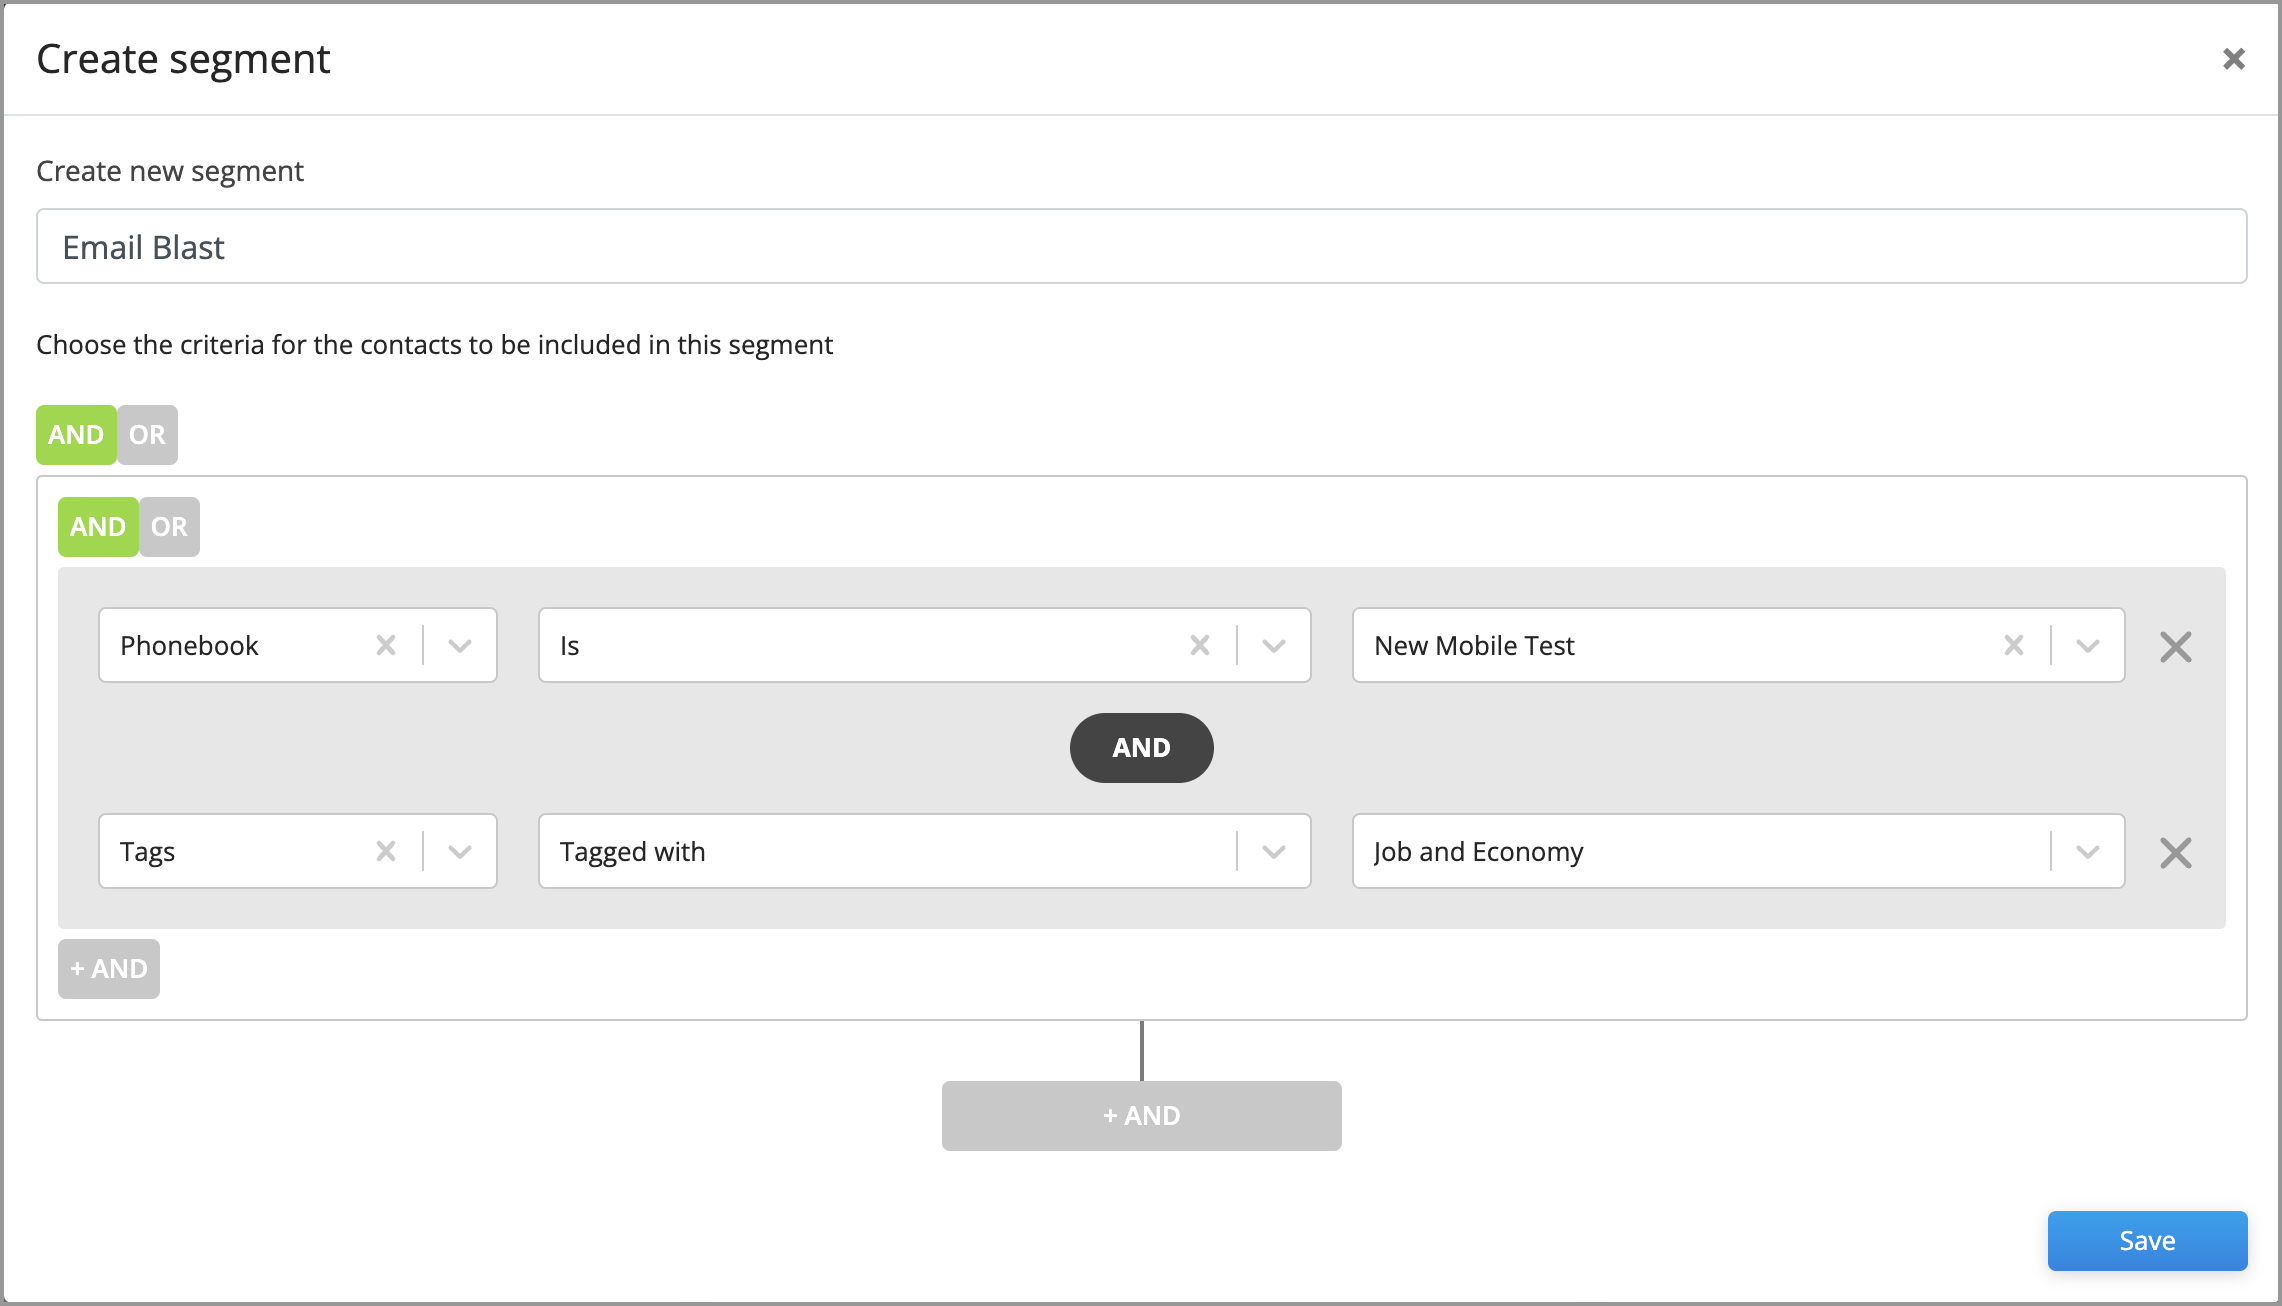Expand the Tagged with operator dropdown
Screen dimensions: 2282x1306
(x=1274, y=852)
